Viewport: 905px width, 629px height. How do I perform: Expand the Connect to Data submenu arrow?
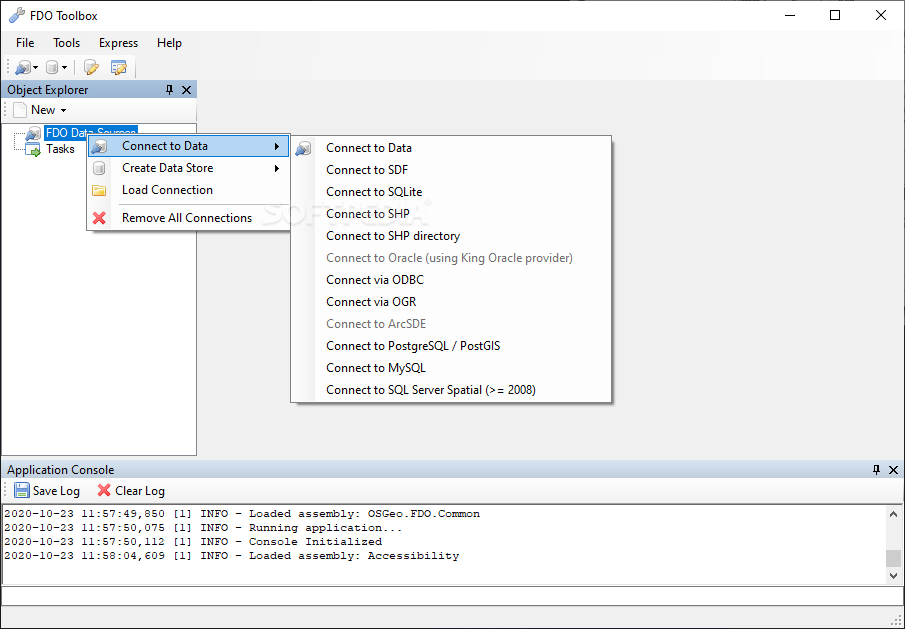tap(277, 147)
